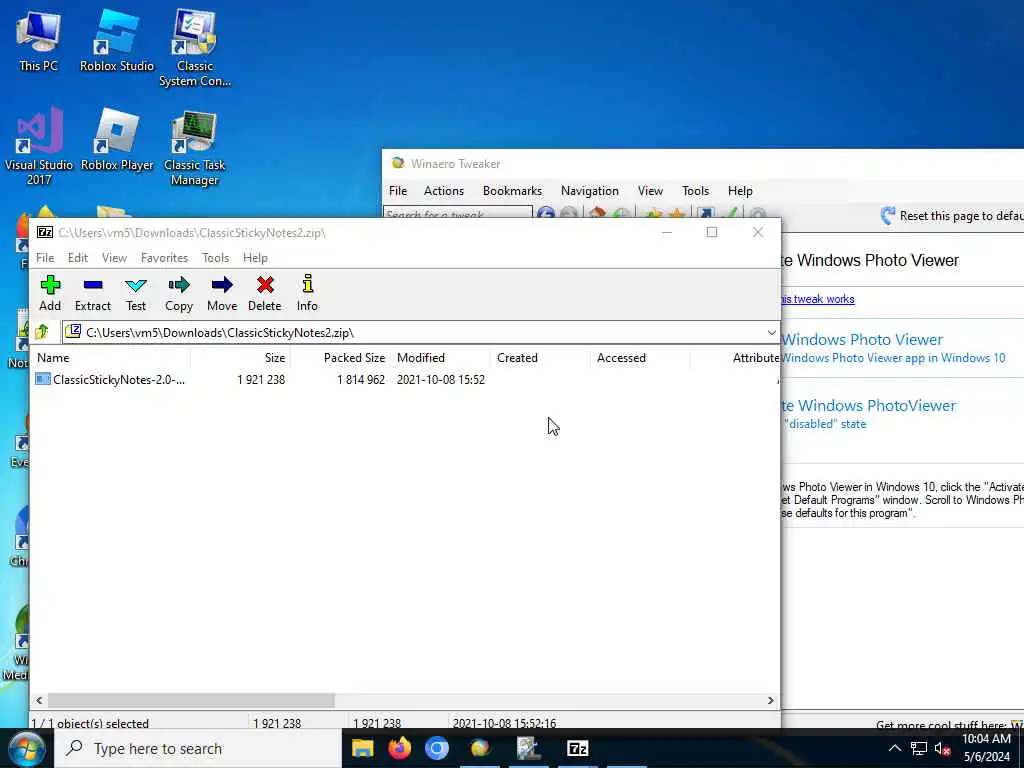1024x768 pixels.
Task: Open the Tools menu in Winaero Tweaker
Action: click(696, 191)
